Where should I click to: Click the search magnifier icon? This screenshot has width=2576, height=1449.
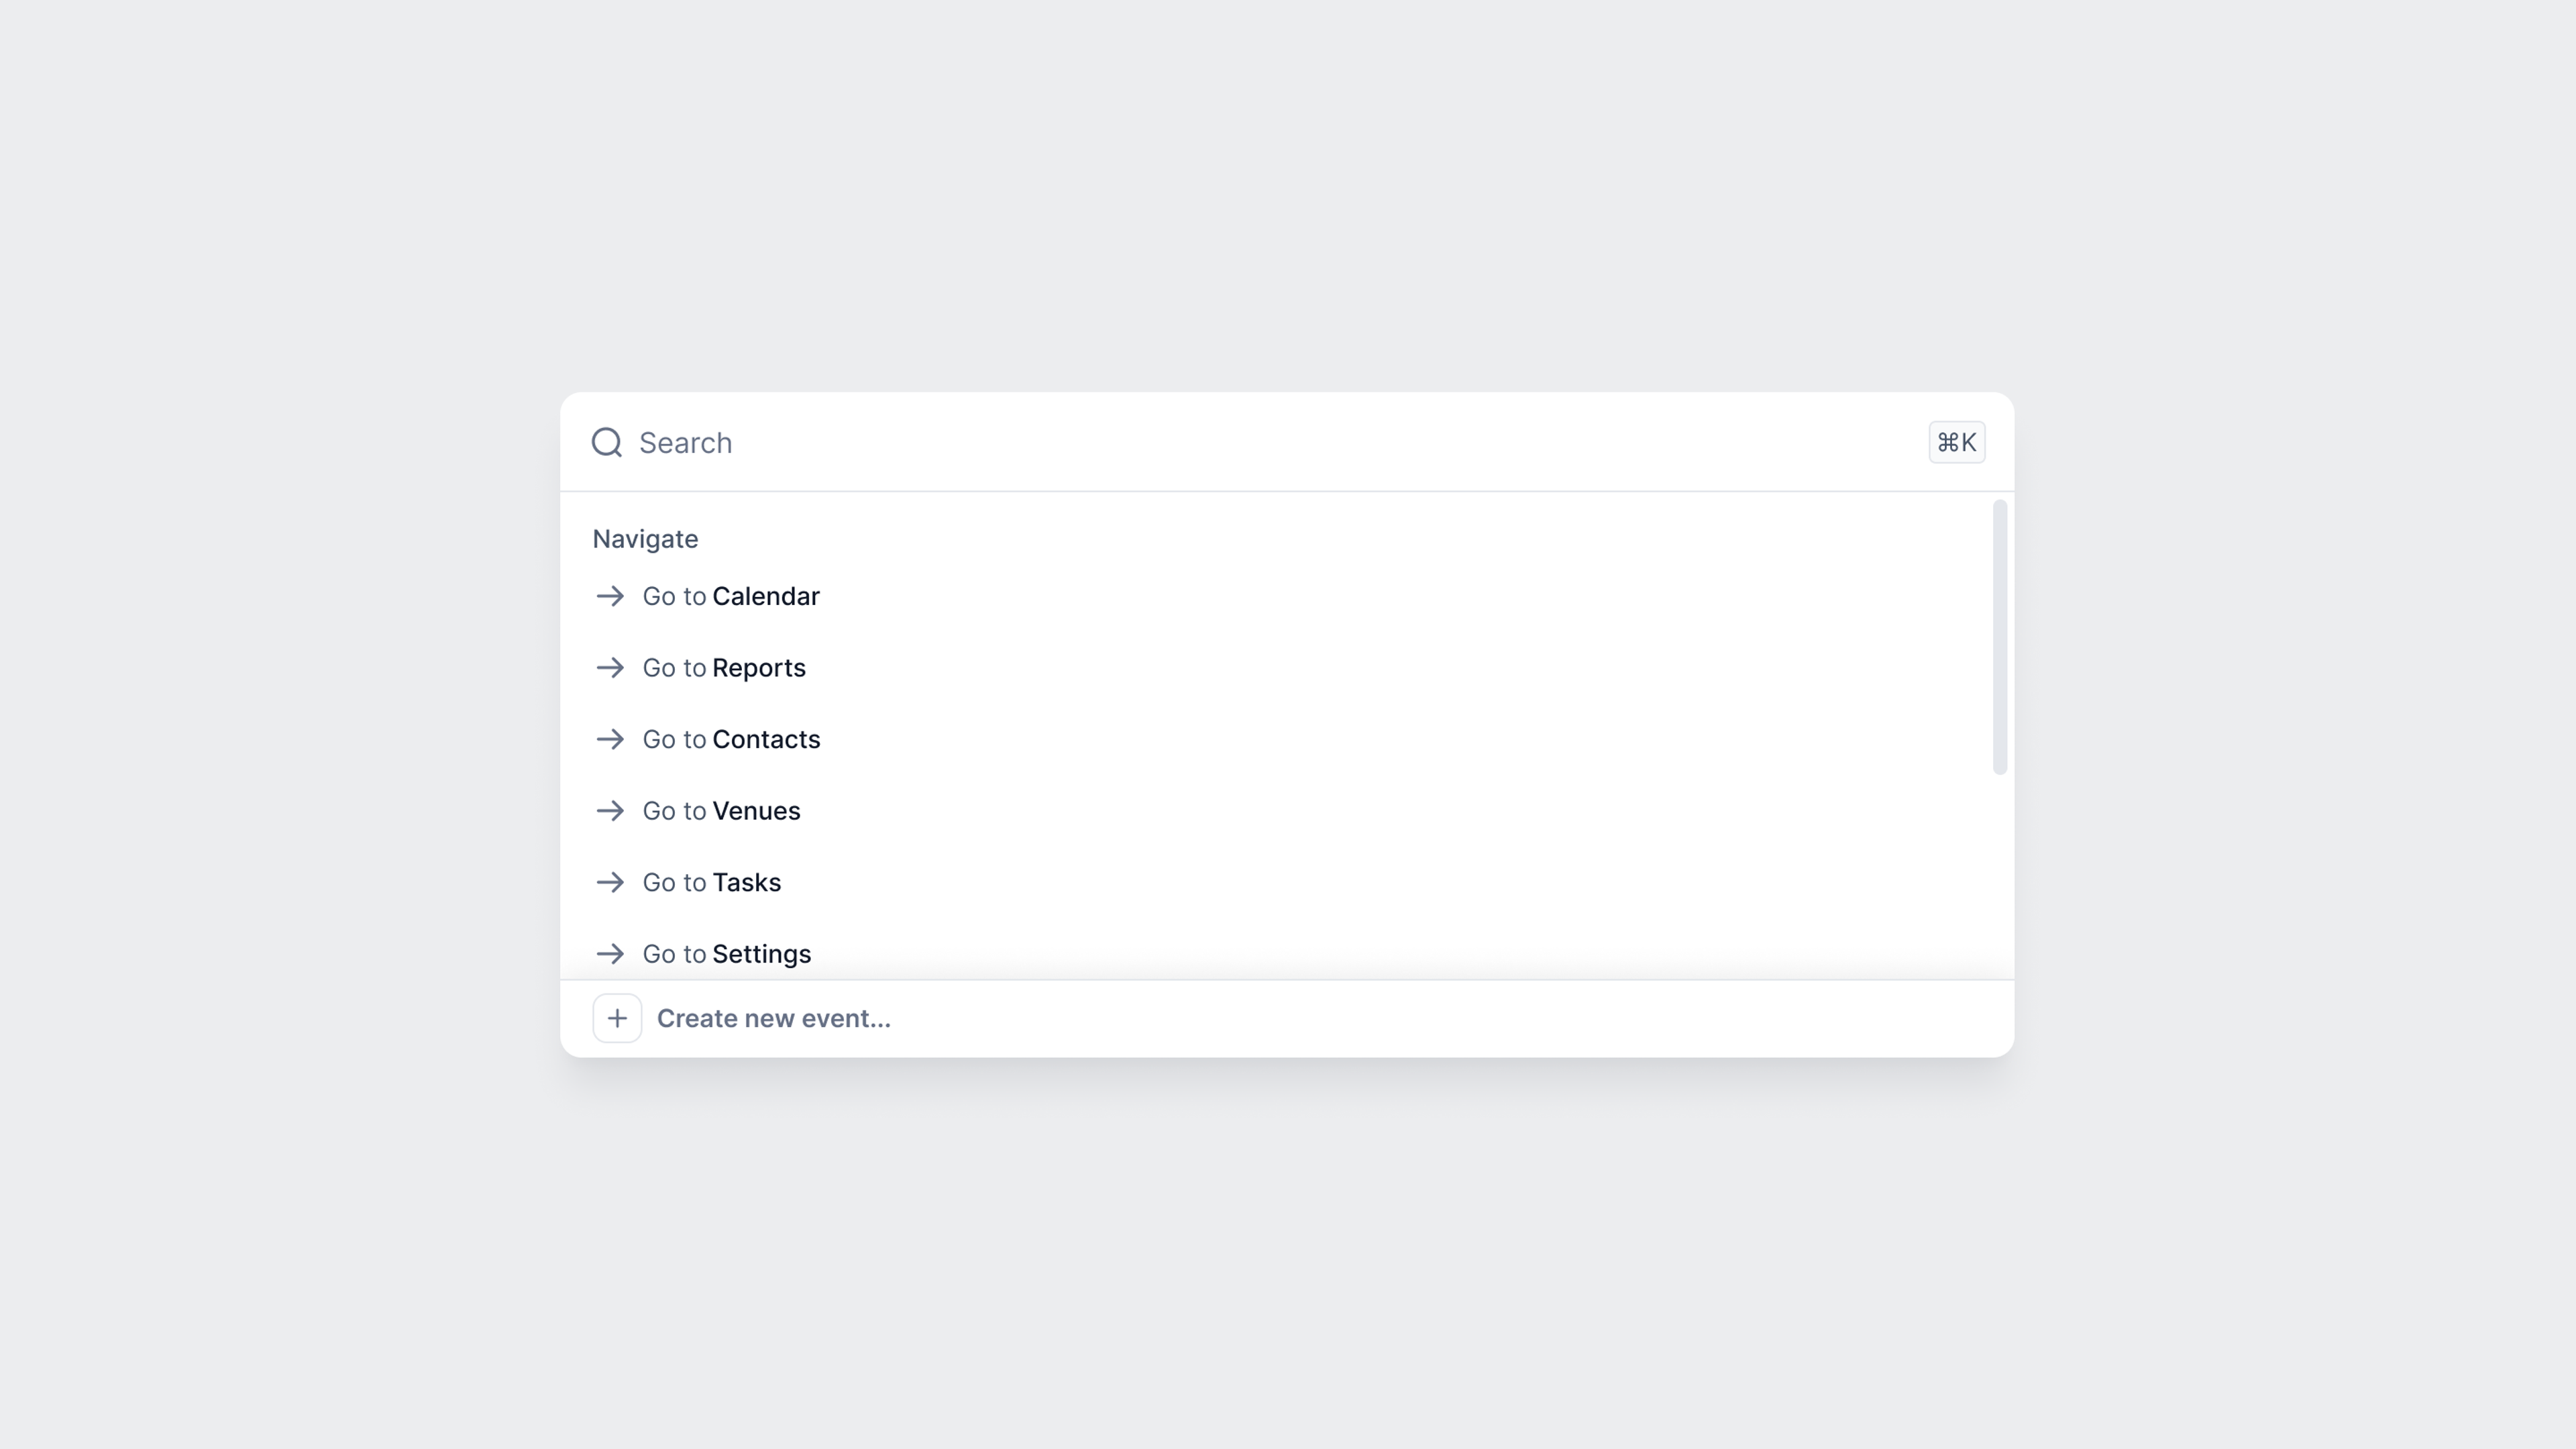pos(607,442)
